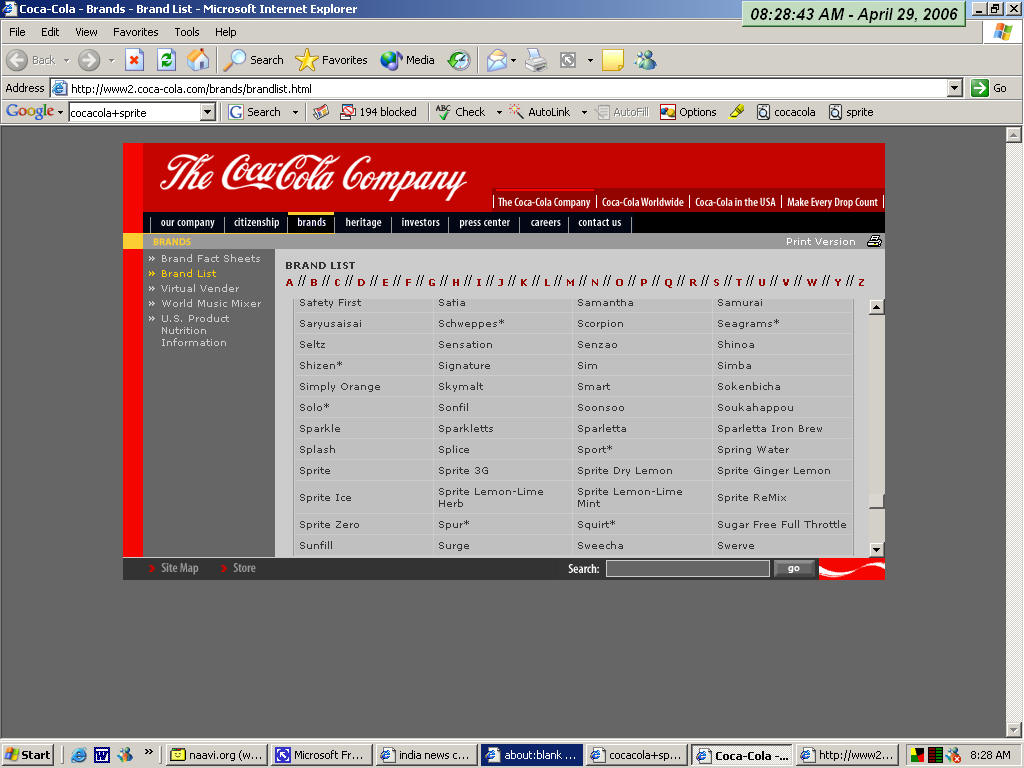The image size is (1024, 768).
Task: Open the World Music Mixer link
Action: 211,304
